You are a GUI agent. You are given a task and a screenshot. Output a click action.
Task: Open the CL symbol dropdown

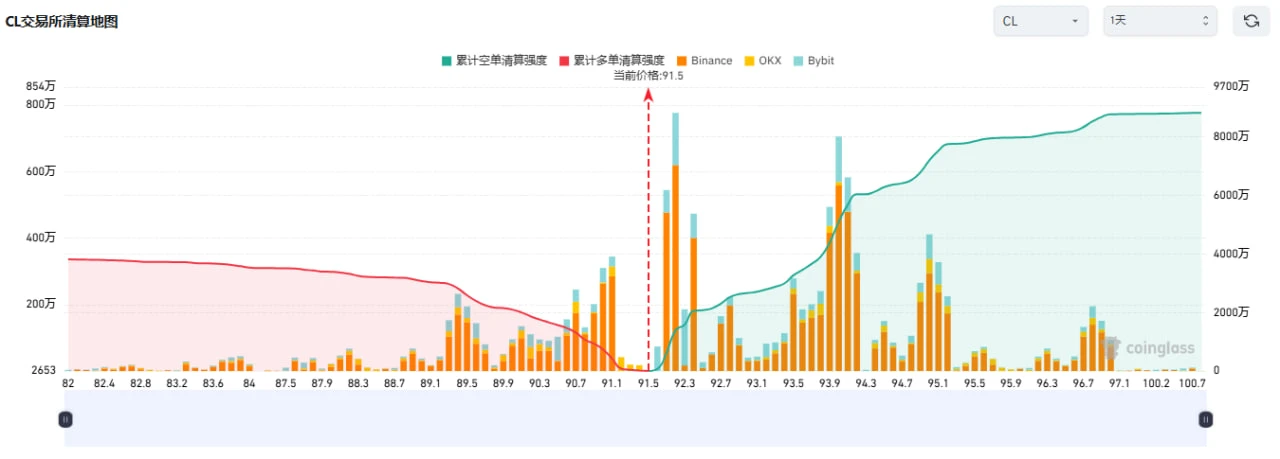(1041, 20)
